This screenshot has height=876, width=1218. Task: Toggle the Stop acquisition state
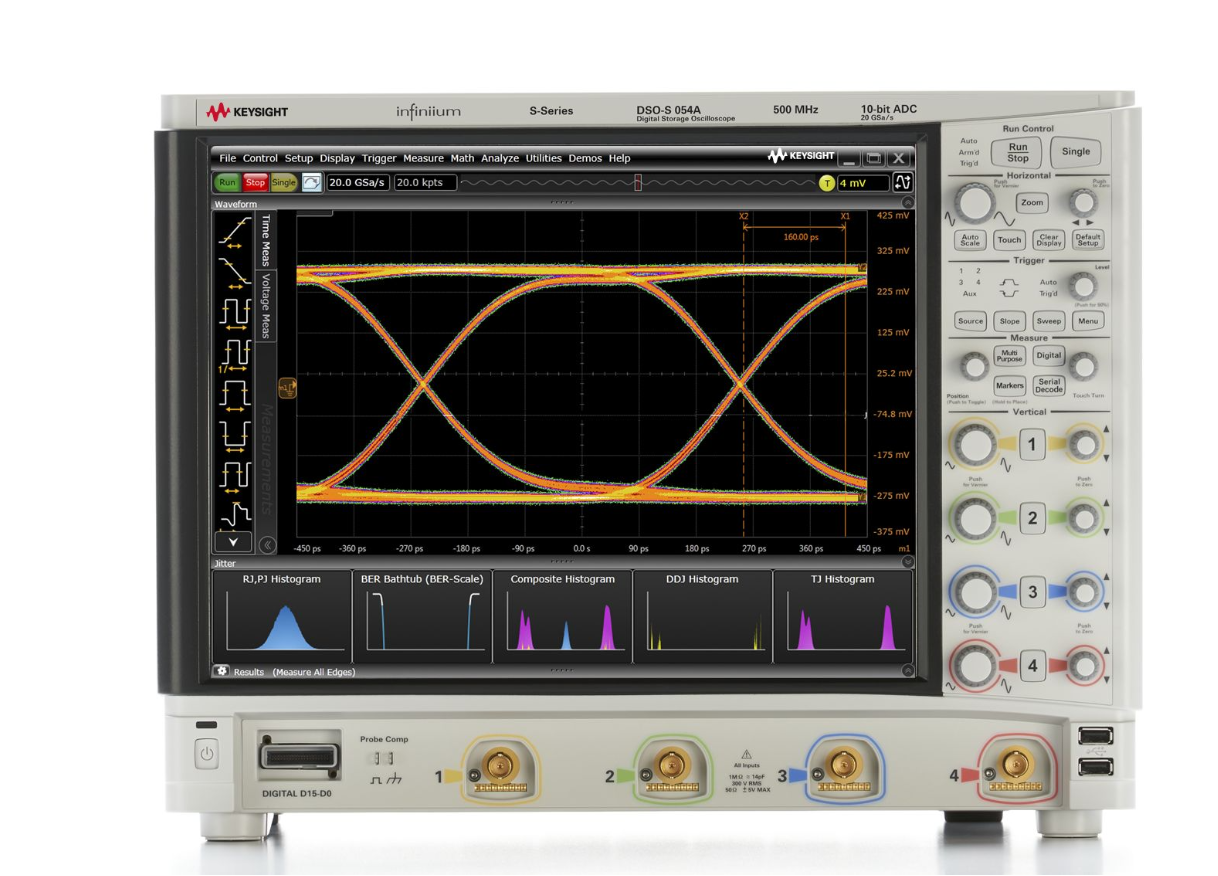point(255,183)
